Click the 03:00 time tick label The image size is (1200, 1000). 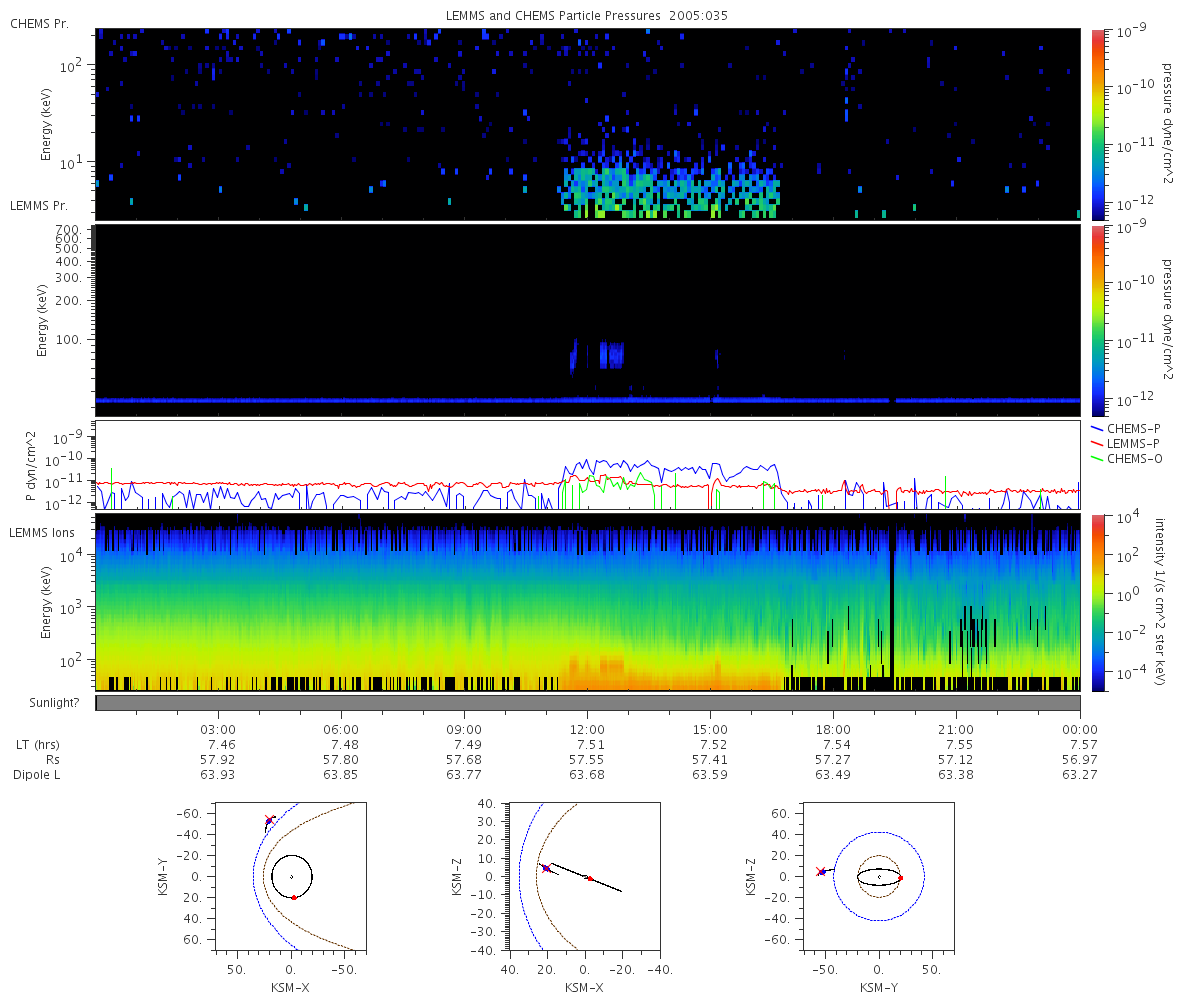218,729
